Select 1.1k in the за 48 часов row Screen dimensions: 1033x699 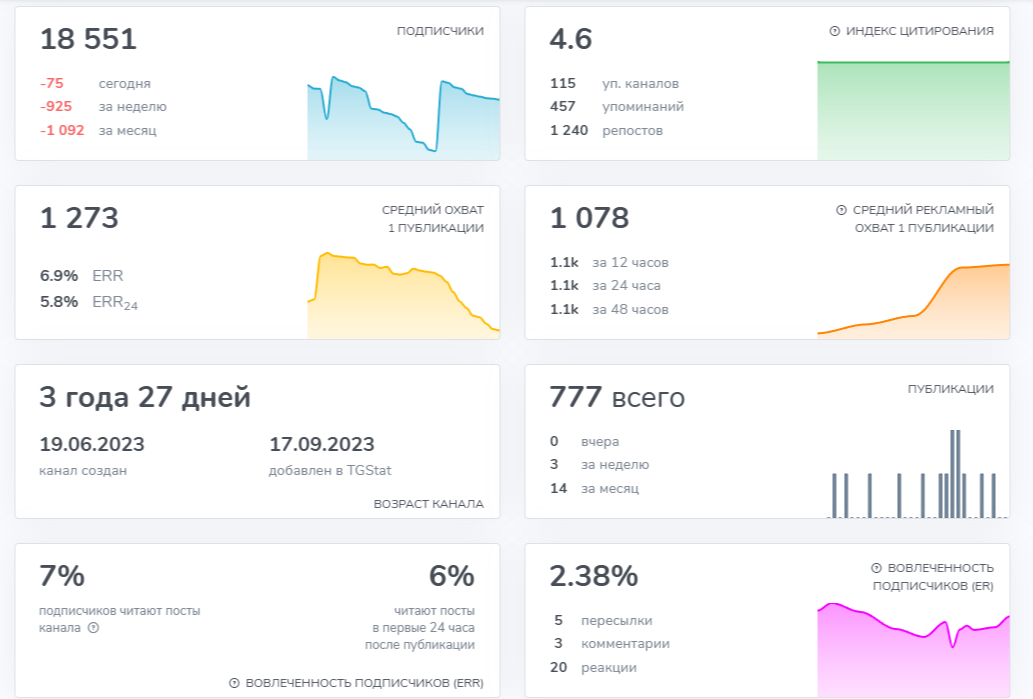click(565, 310)
